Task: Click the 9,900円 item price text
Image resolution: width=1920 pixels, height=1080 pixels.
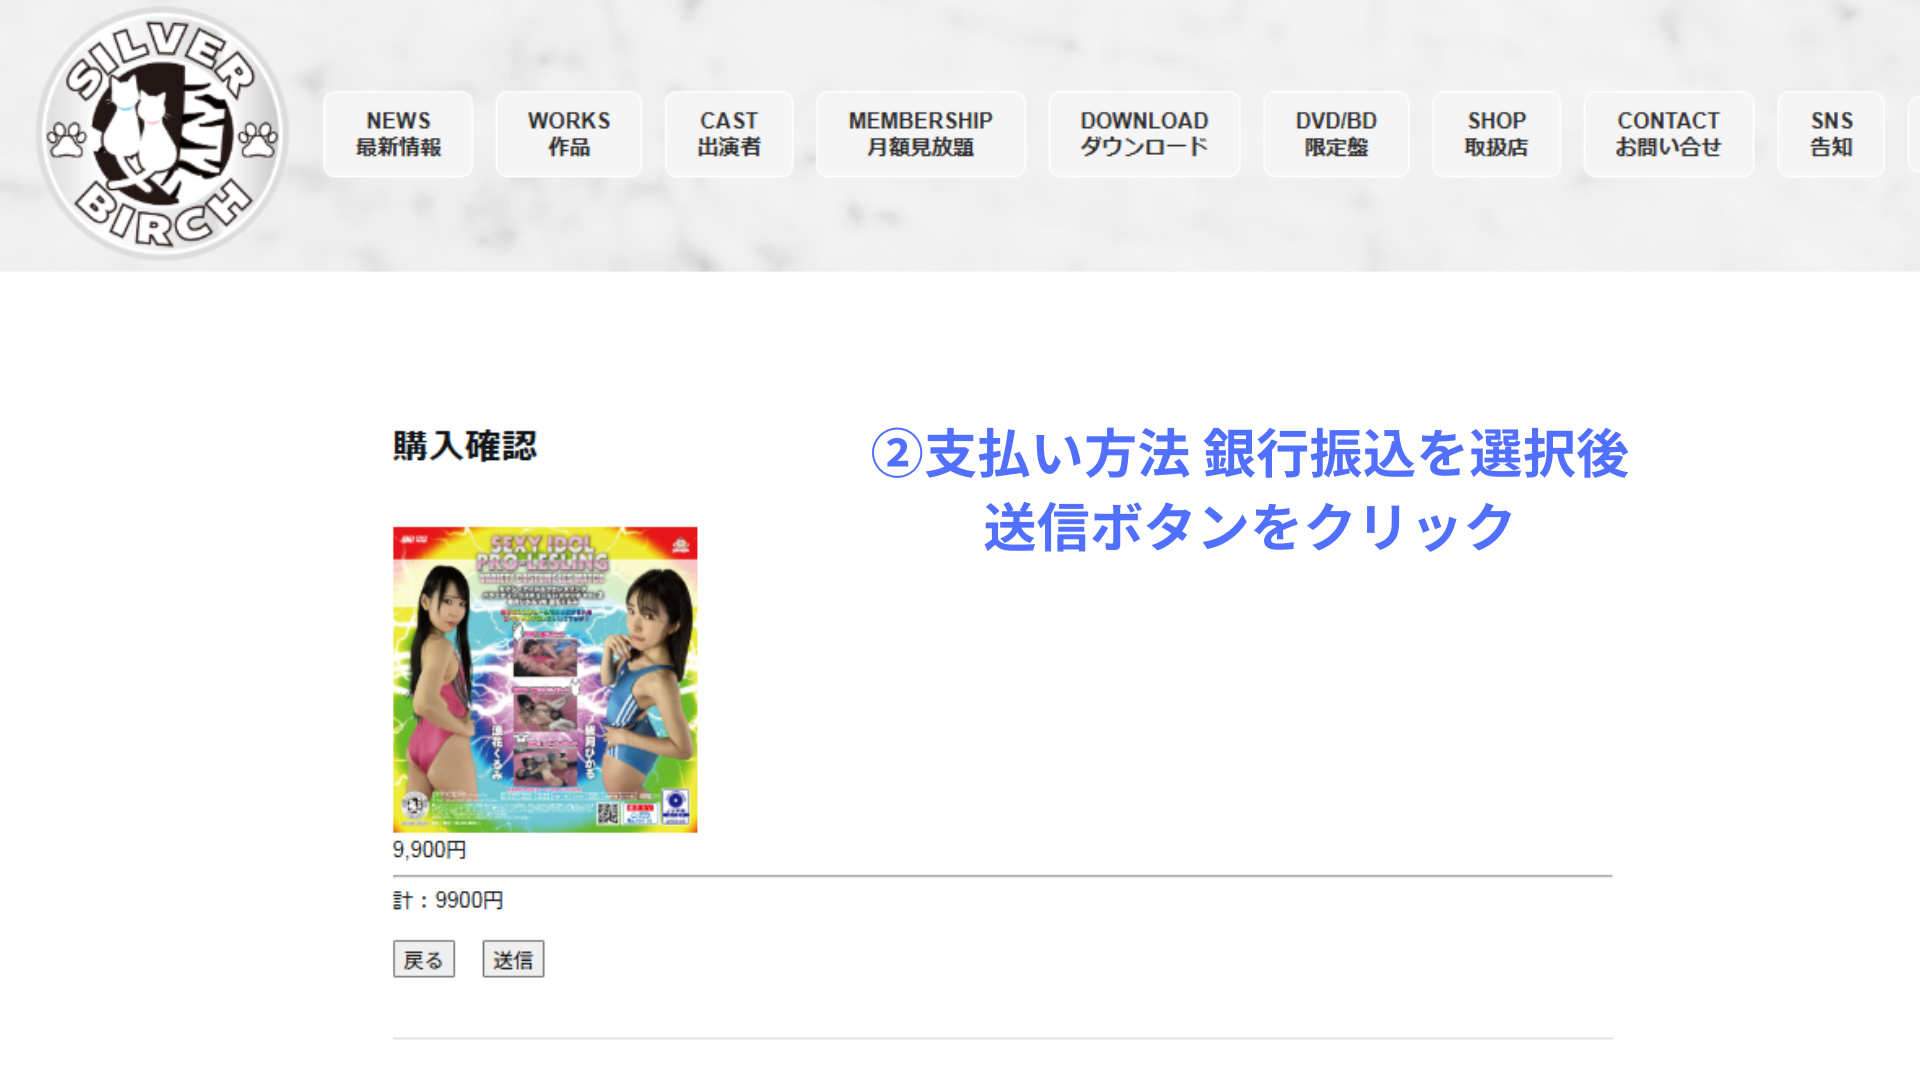Action: pos(429,850)
